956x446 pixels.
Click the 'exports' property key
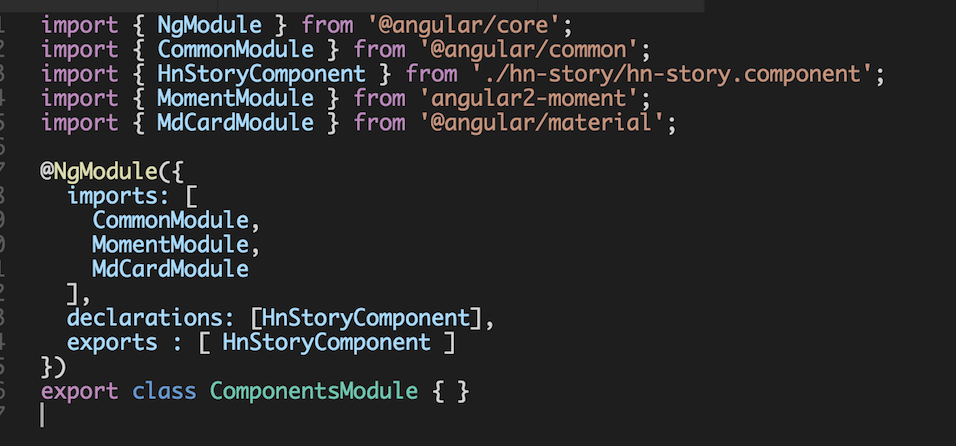tap(107, 343)
